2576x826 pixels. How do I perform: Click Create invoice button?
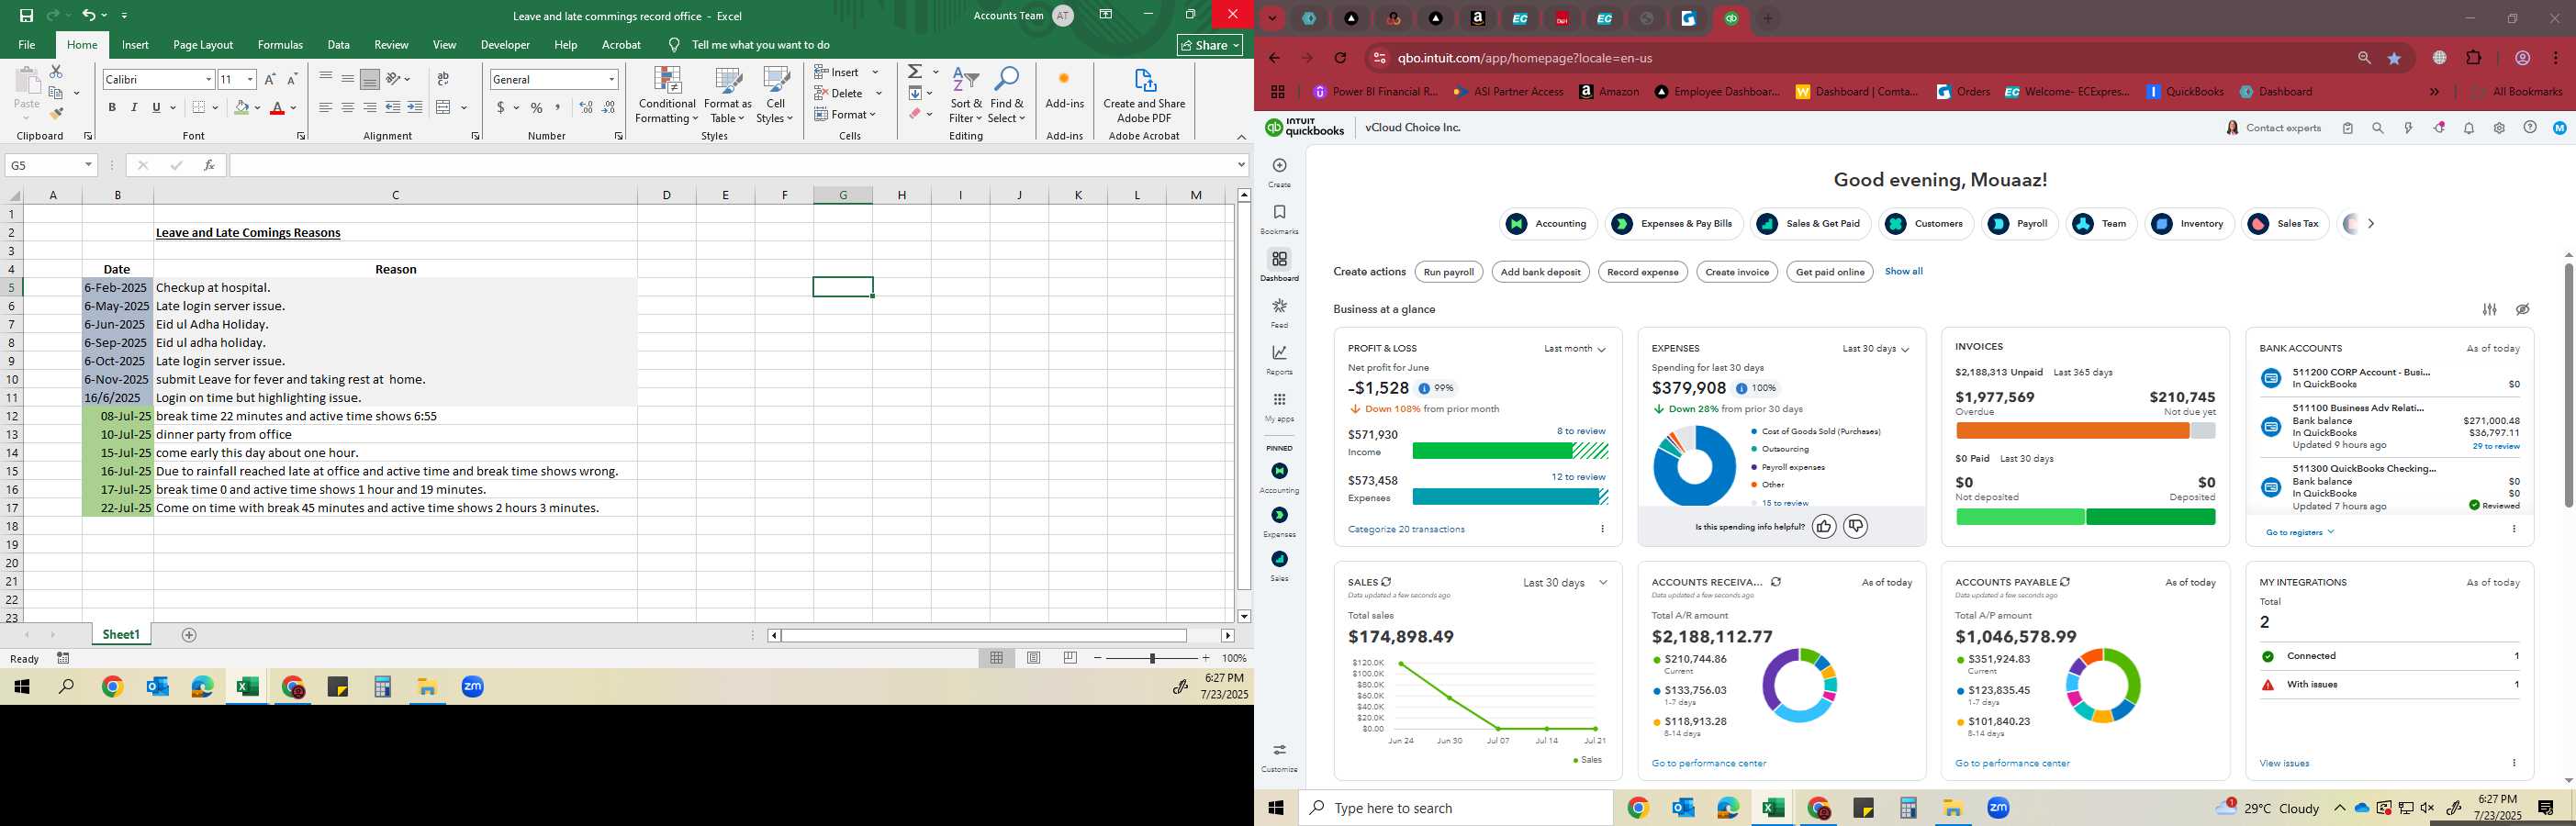coord(1737,272)
